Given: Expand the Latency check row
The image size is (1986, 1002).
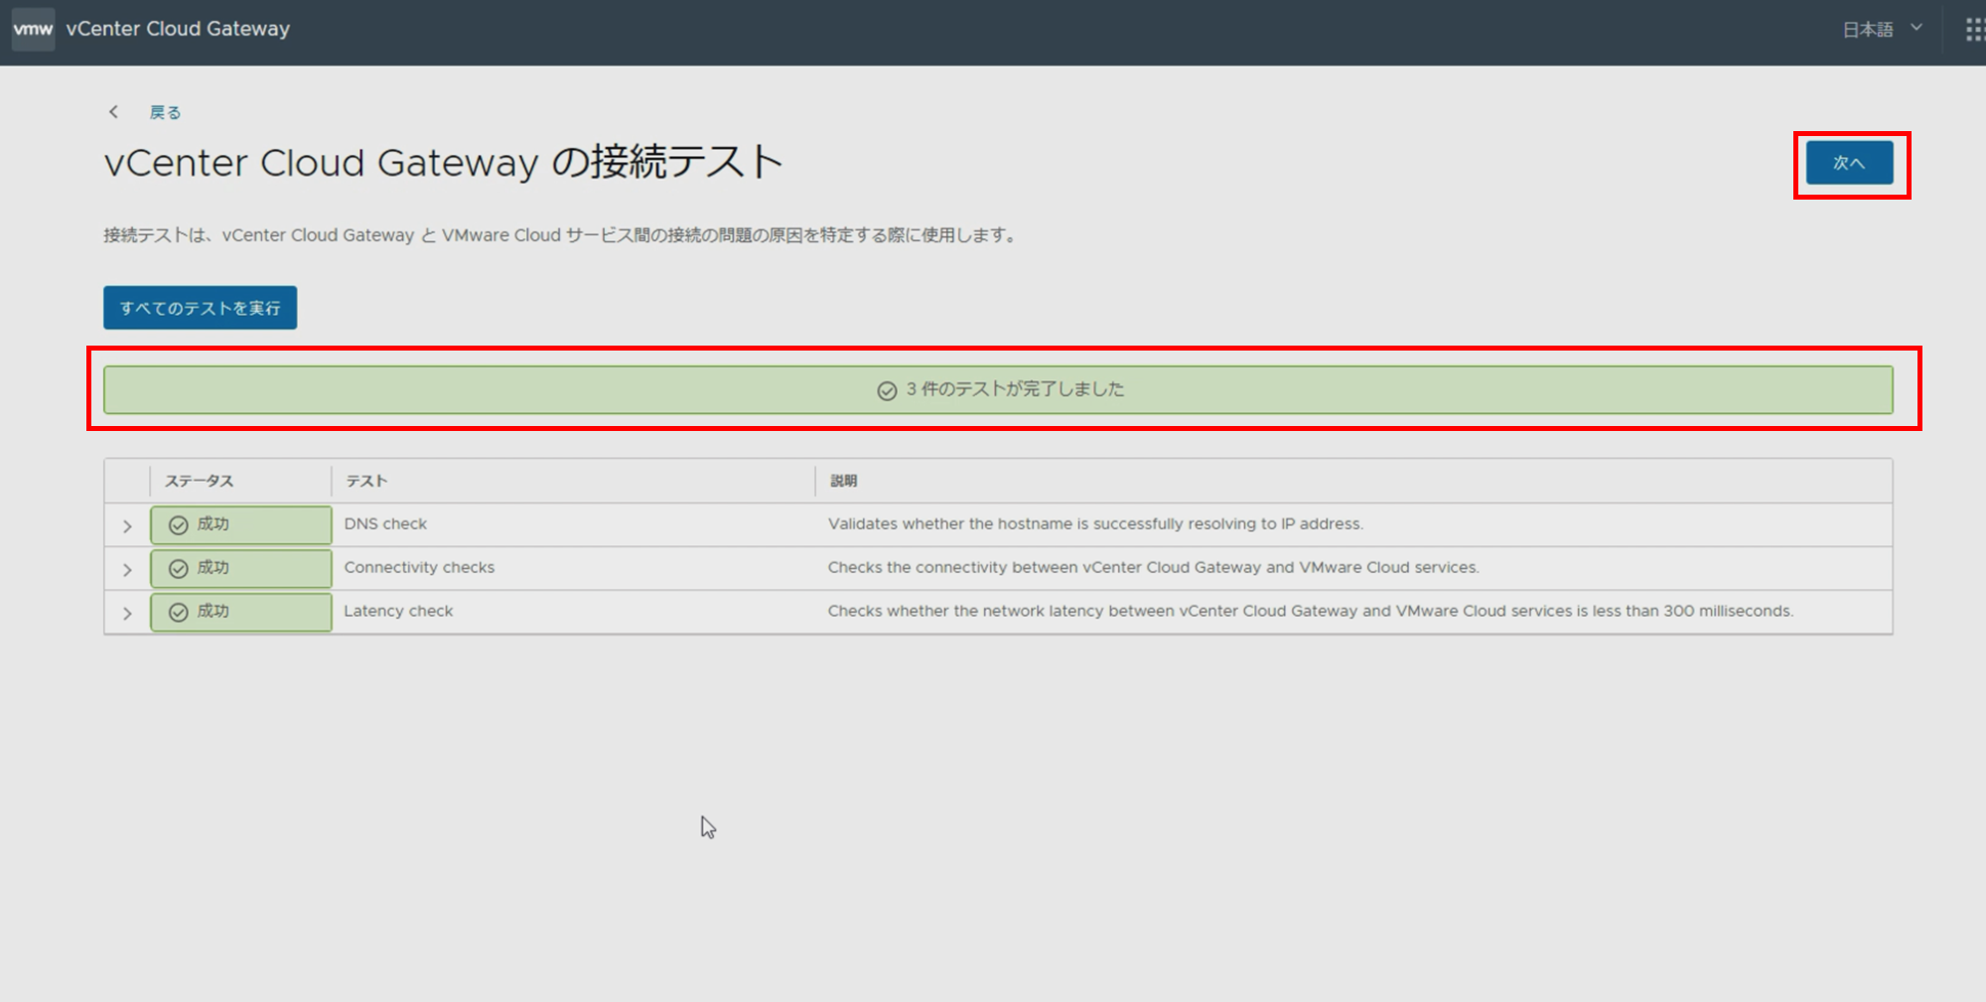Looking at the screenshot, I should point(127,613).
